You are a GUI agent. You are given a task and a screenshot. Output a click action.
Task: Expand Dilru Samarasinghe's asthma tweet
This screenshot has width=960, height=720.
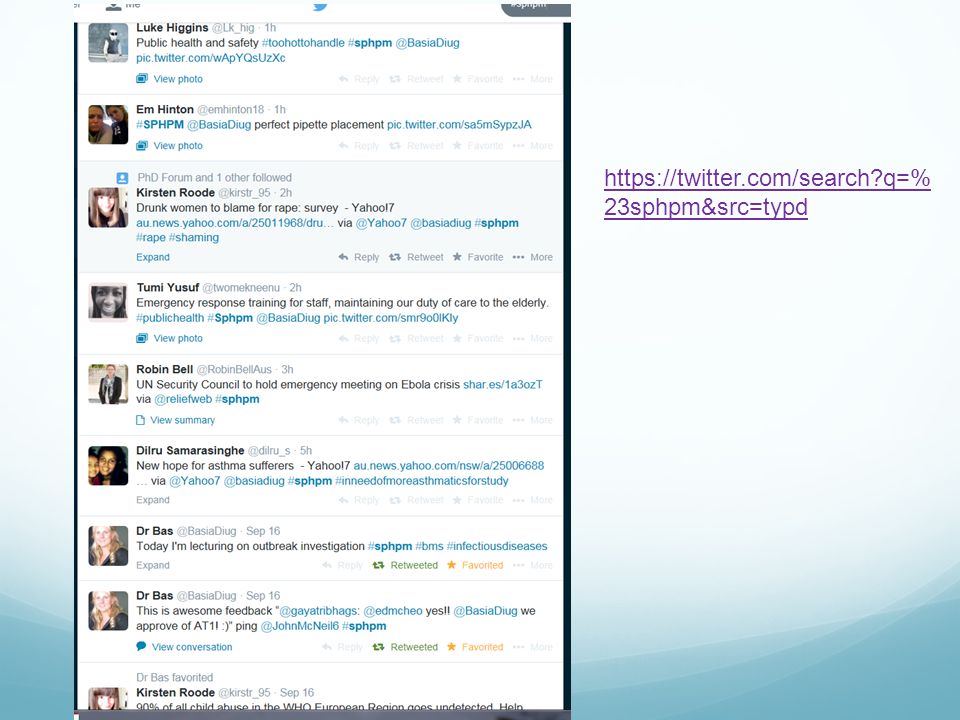[x=152, y=500]
